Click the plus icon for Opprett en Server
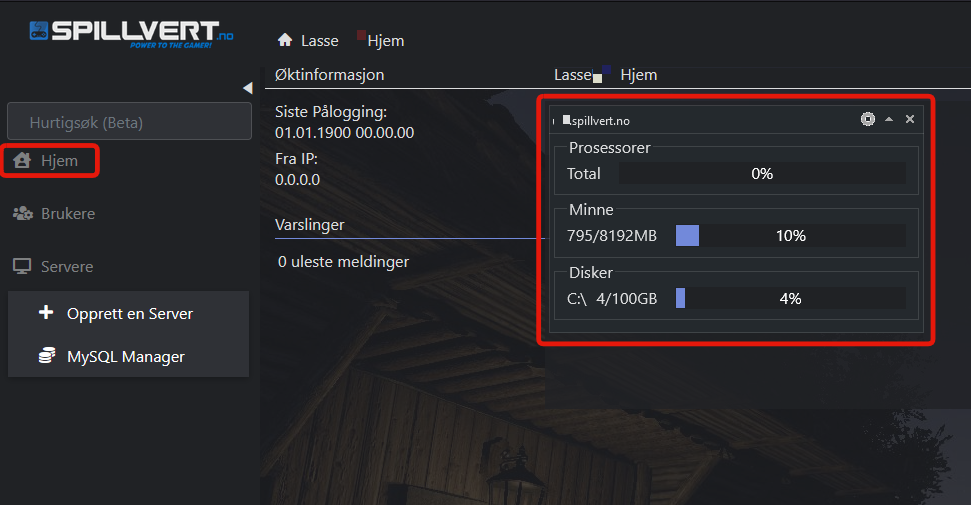971x505 pixels. 46,312
